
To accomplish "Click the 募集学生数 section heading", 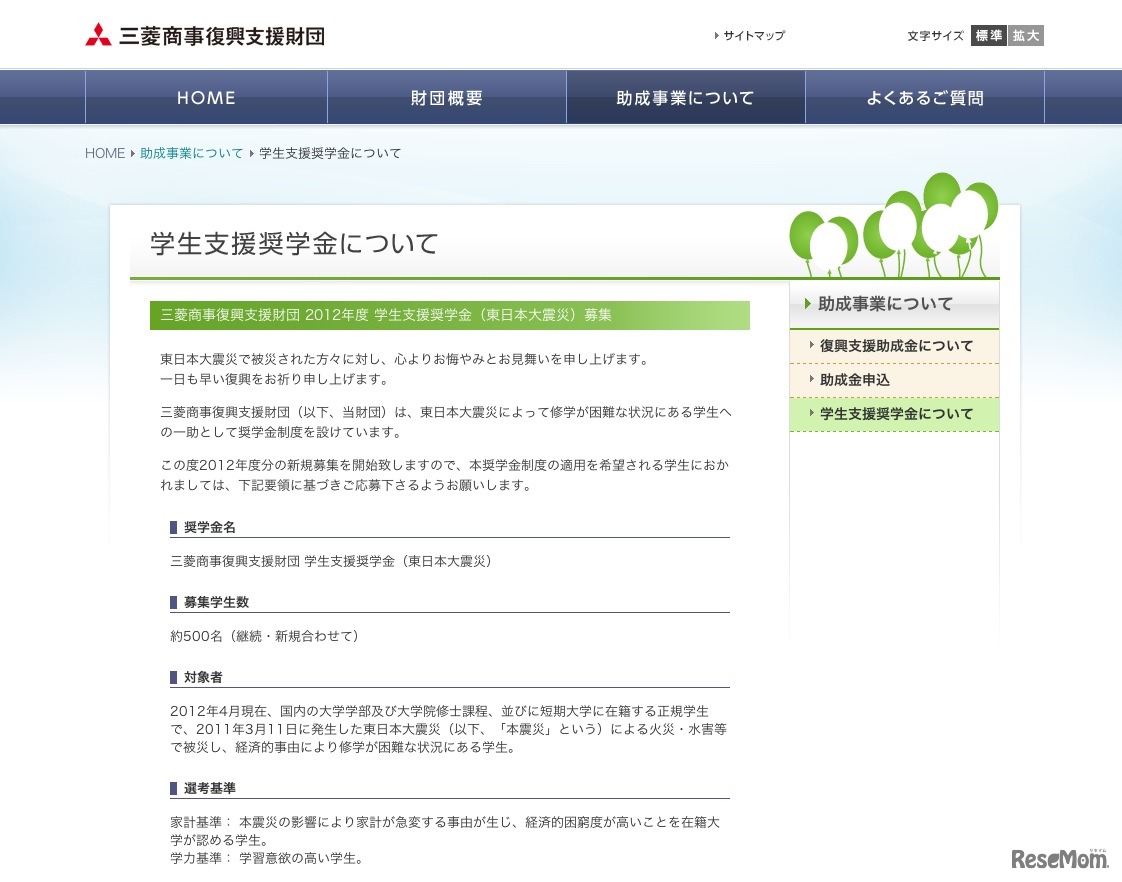I will tap(216, 602).
